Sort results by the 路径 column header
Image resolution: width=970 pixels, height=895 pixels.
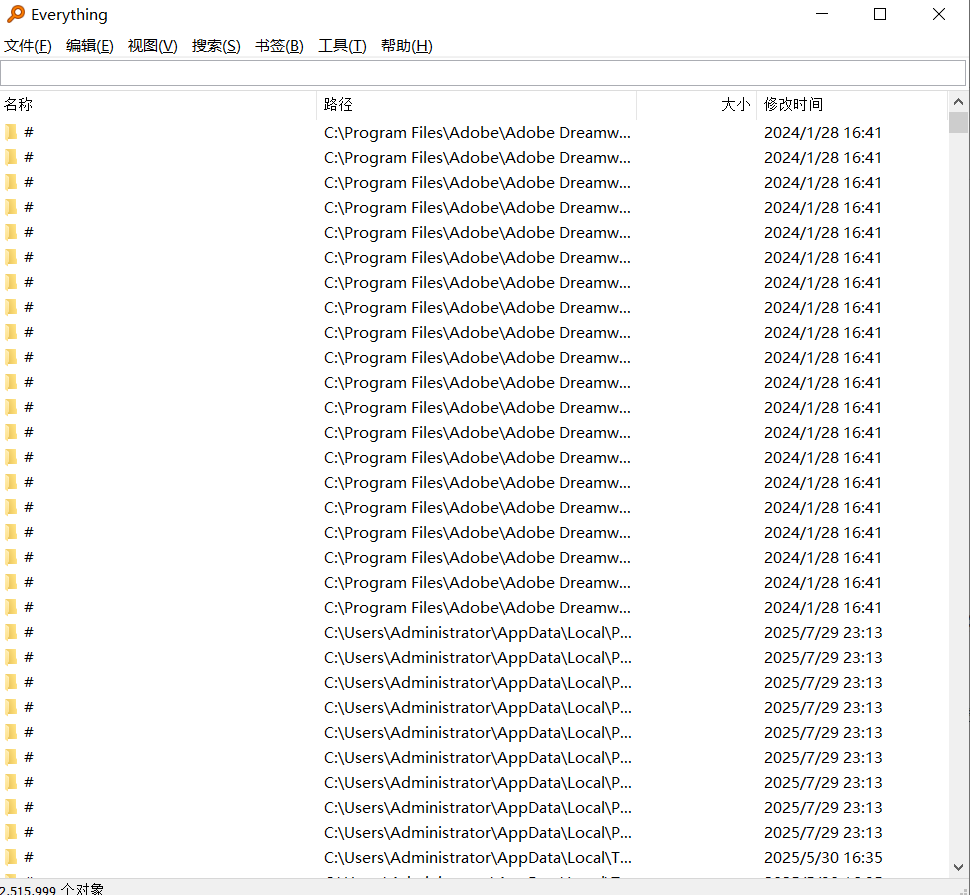coord(475,104)
